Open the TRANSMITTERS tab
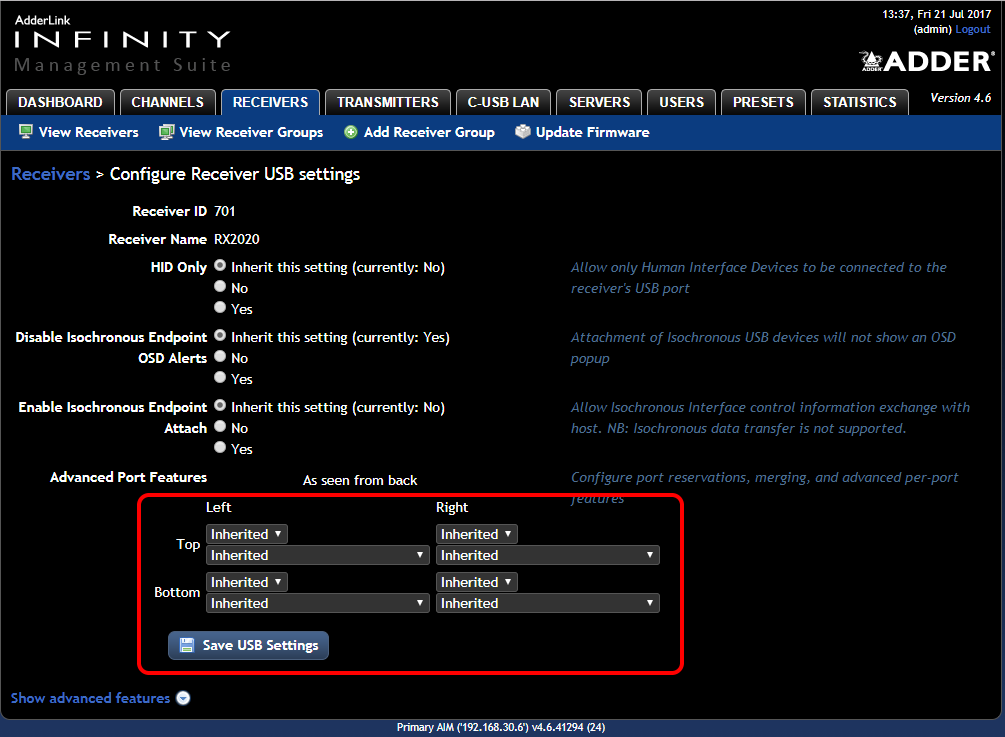The height and width of the screenshot is (737, 1005). tap(388, 102)
